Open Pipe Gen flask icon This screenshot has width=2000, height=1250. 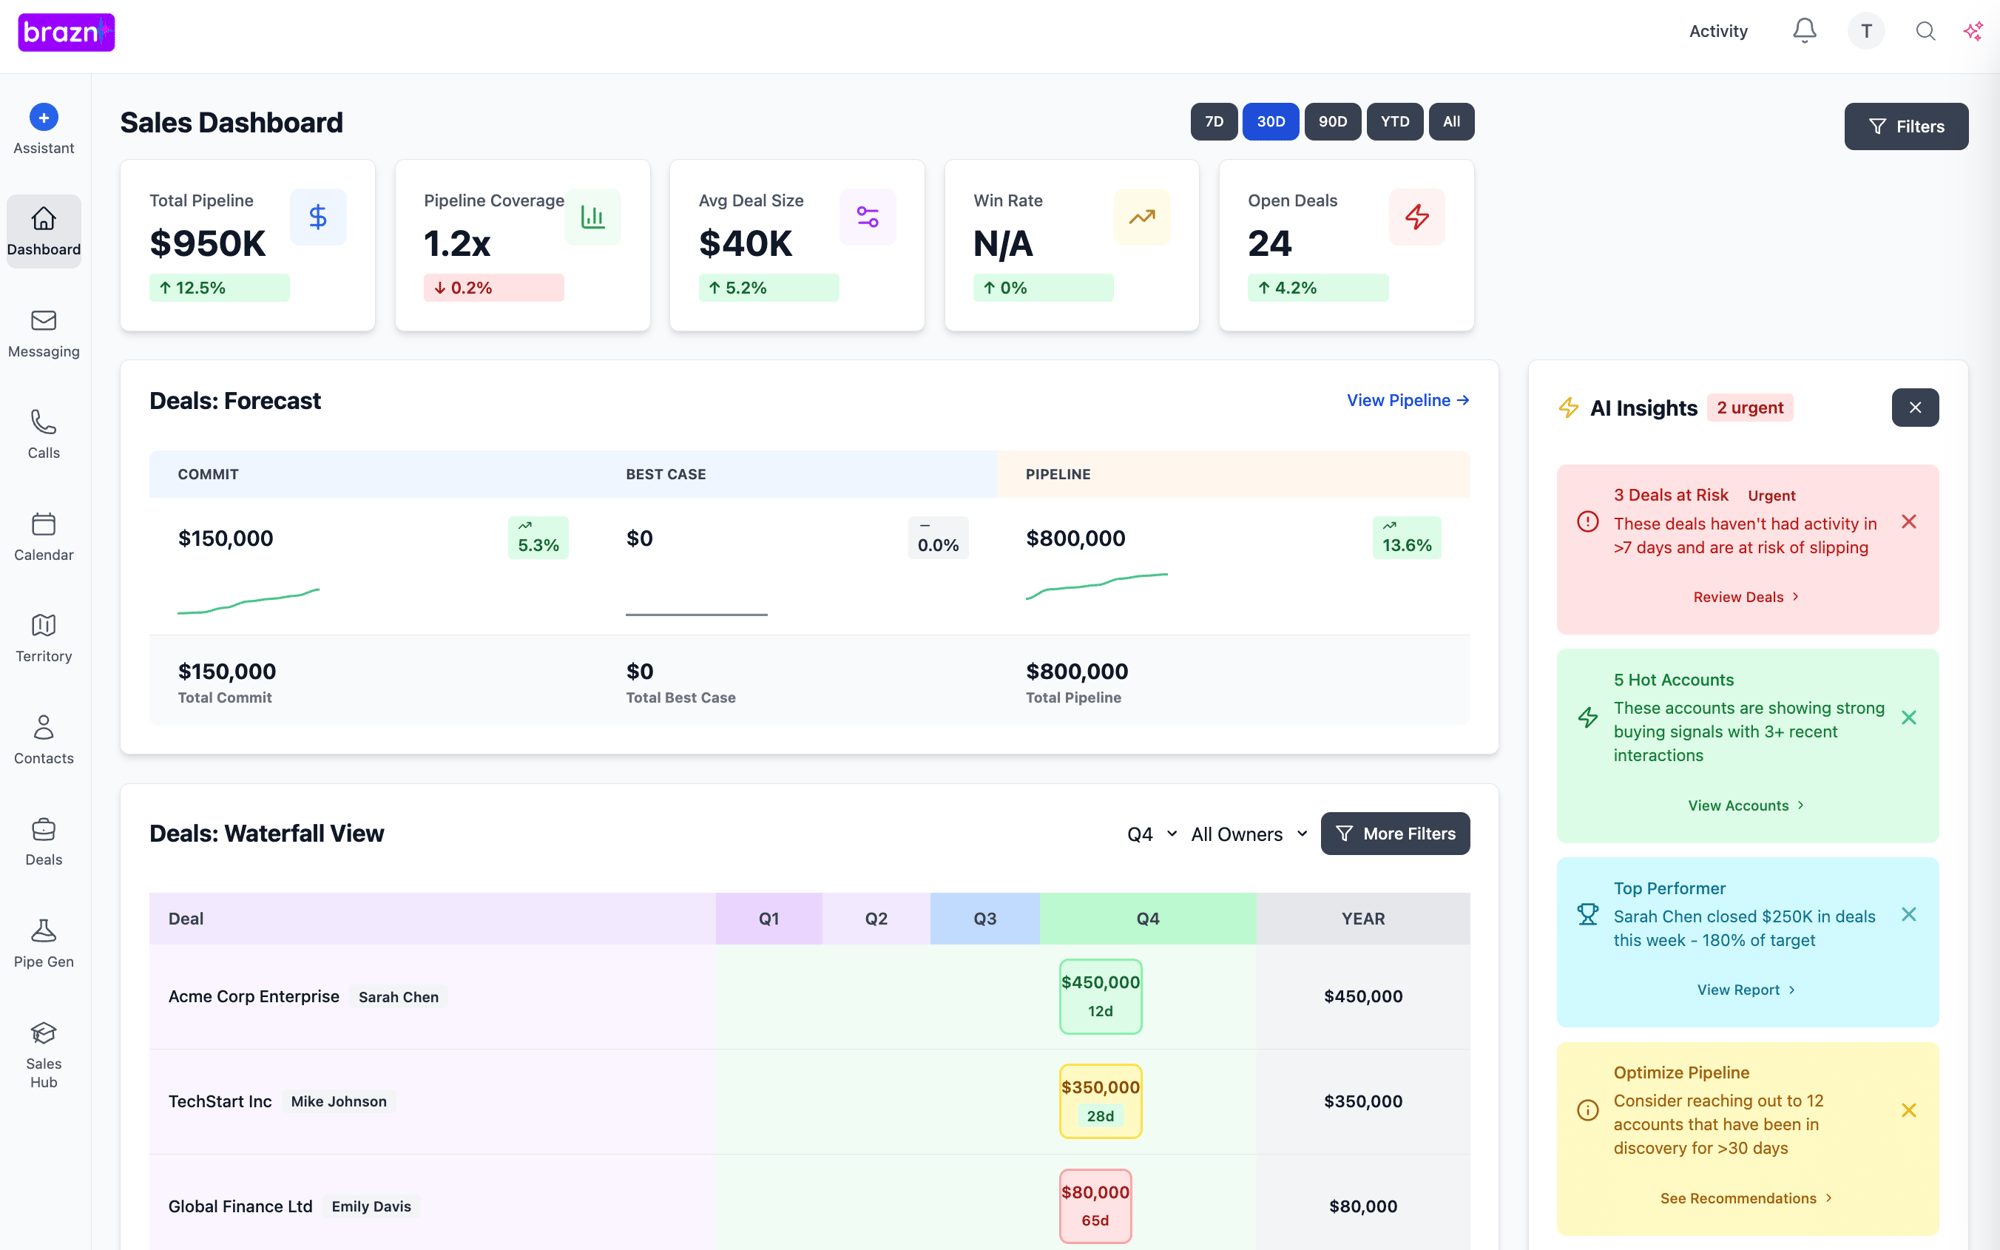[43, 931]
